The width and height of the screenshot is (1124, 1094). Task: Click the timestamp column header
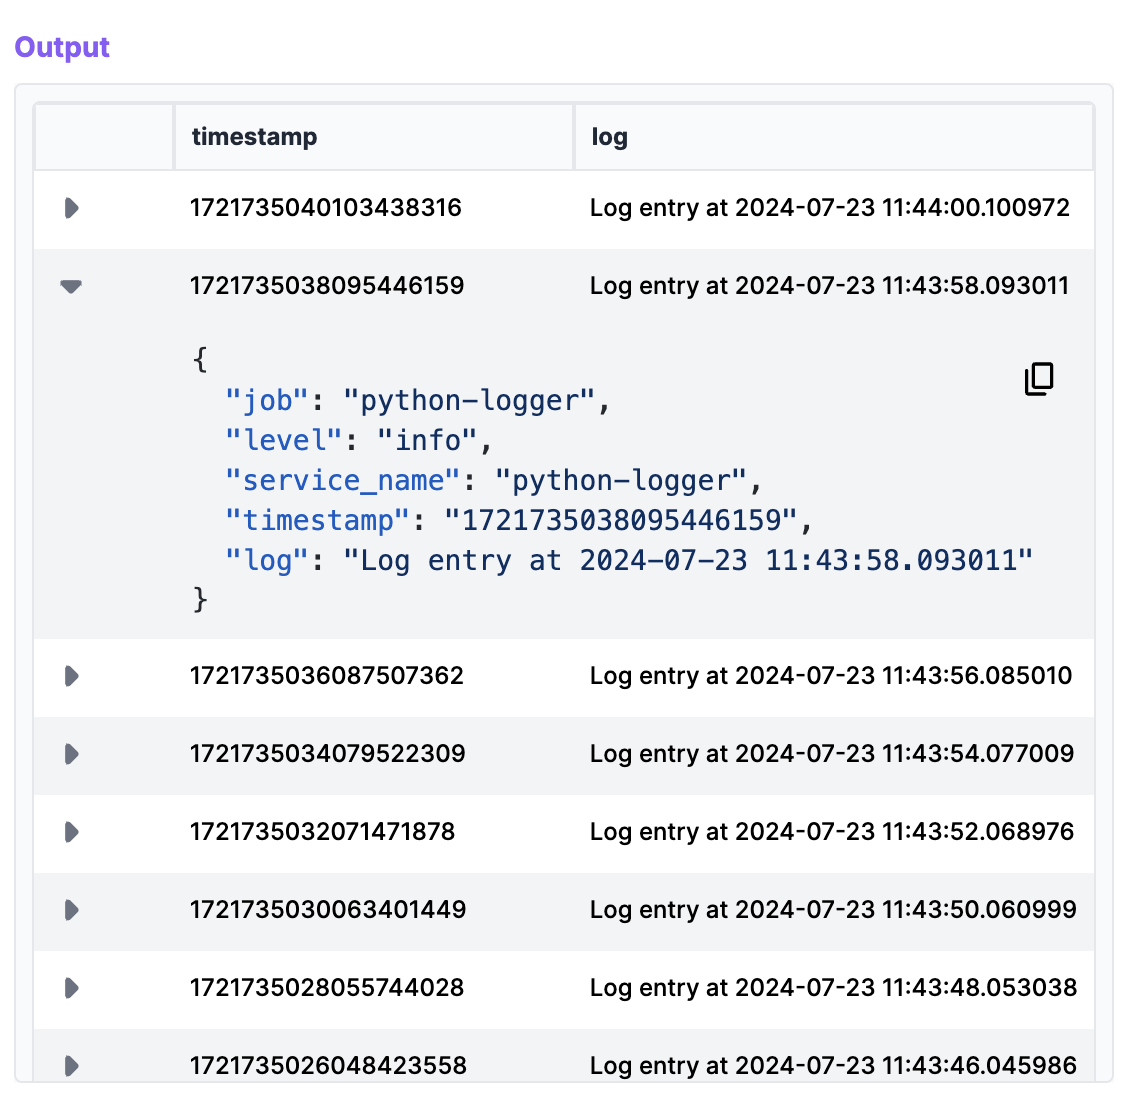pos(254,137)
